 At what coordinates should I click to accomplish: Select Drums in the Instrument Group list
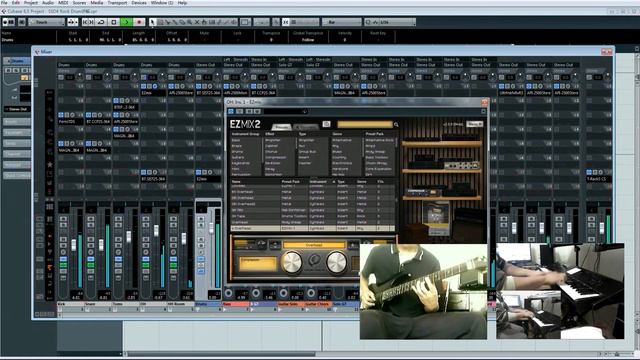pyautogui.click(x=237, y=151)
